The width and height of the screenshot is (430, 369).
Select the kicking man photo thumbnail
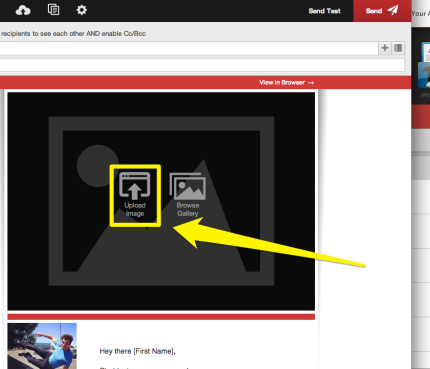[42, 346]
